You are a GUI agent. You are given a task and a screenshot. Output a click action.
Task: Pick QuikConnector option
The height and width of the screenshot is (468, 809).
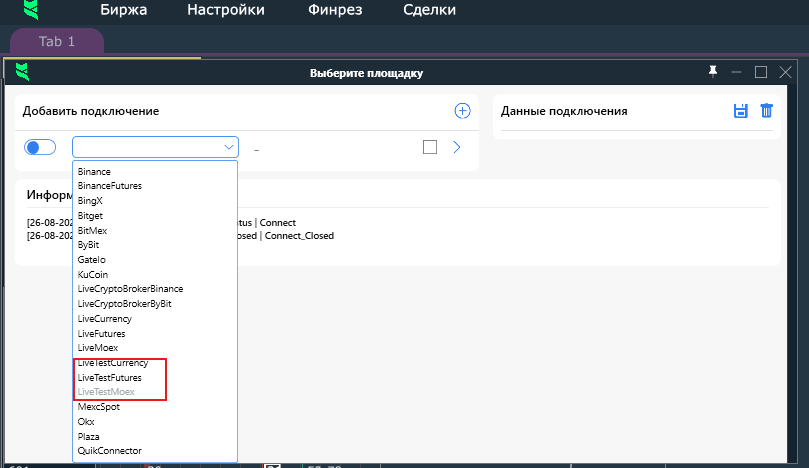[109, 450]
